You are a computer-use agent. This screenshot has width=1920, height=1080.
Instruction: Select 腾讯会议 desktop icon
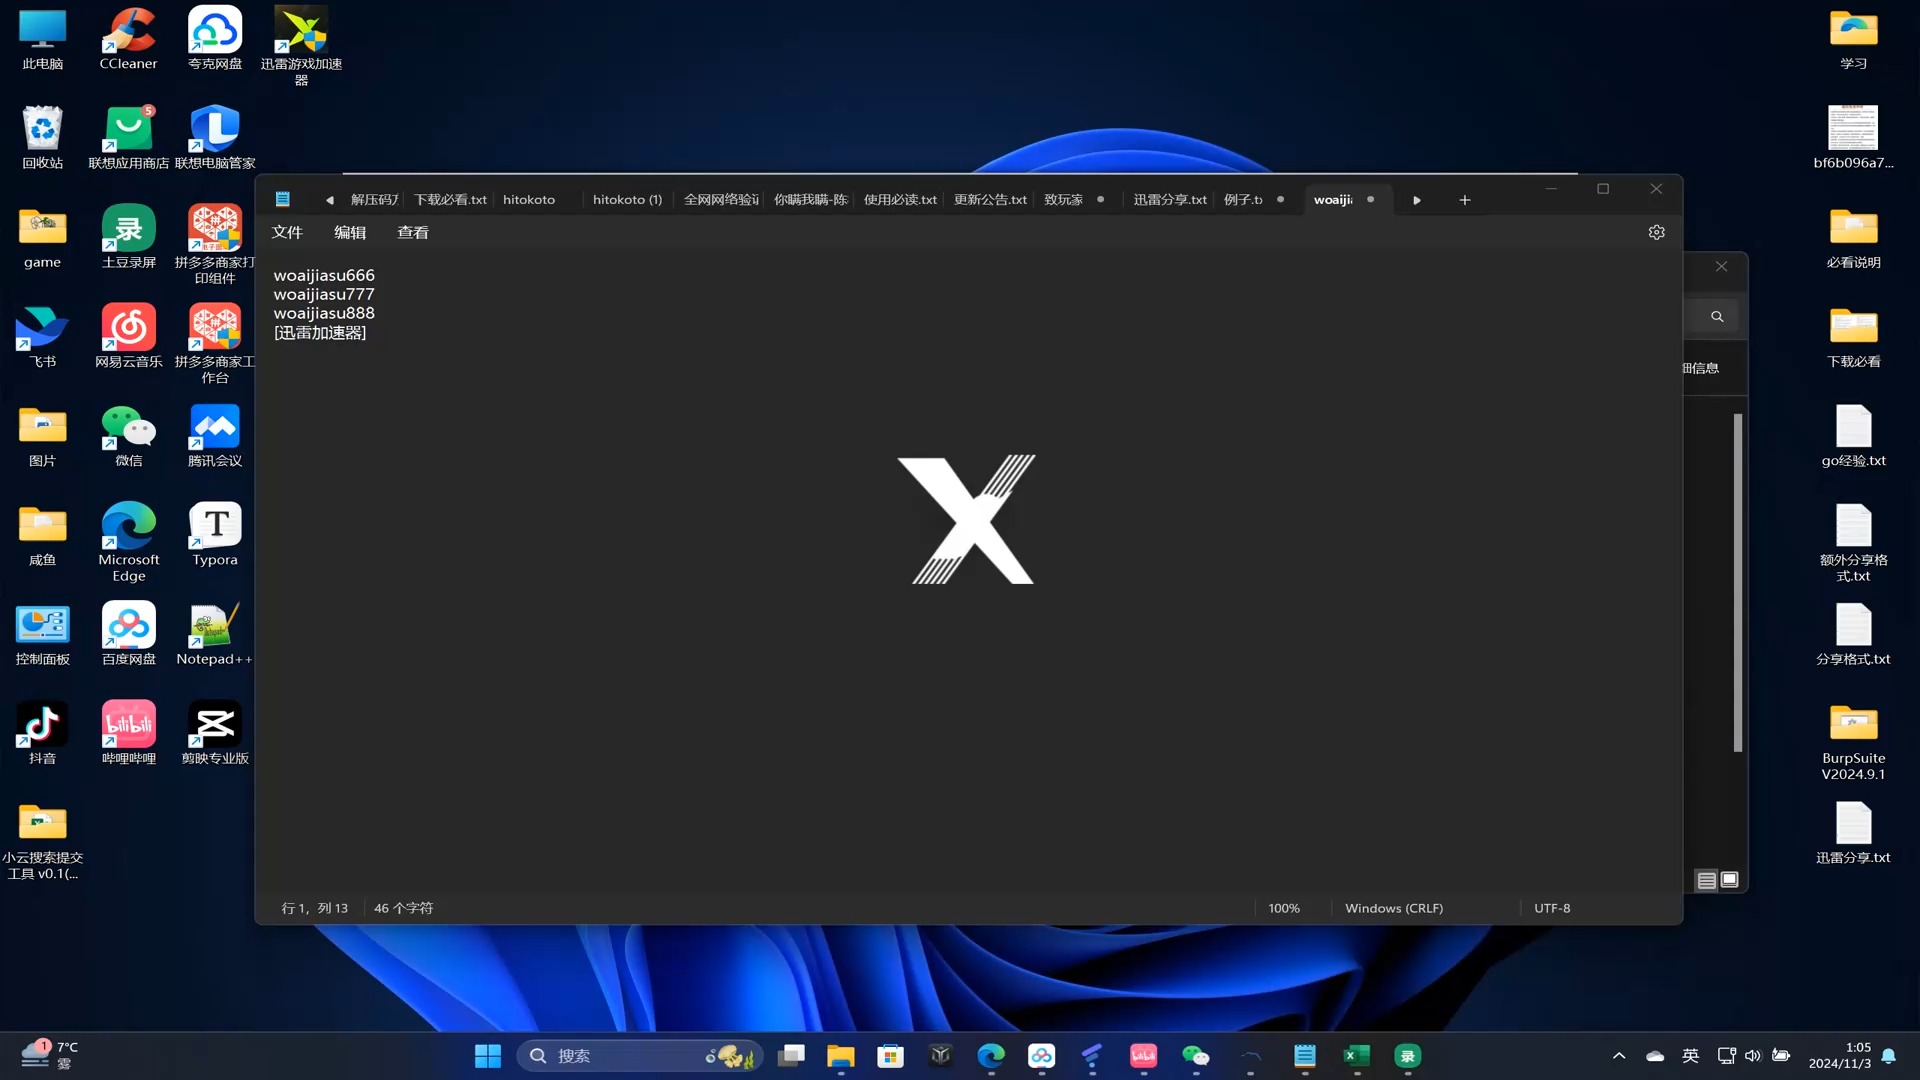click(215, 436)
